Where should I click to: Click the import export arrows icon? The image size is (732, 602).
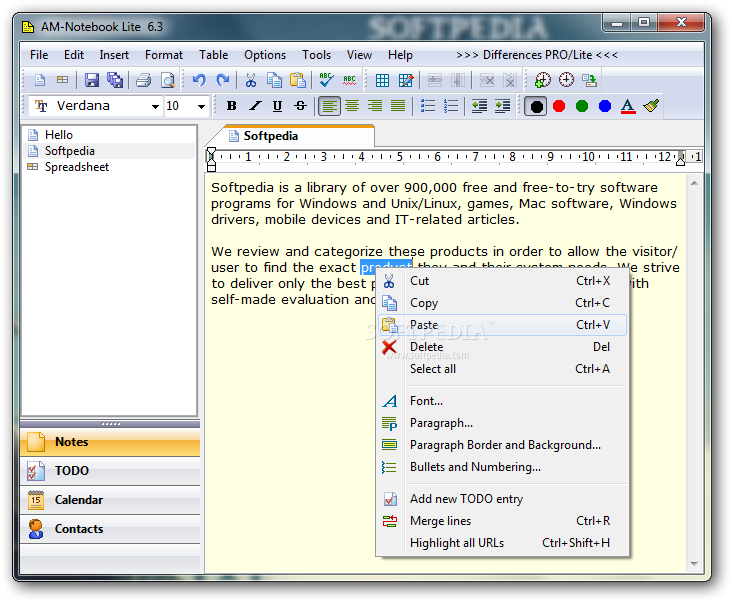(x=589, y=80)
